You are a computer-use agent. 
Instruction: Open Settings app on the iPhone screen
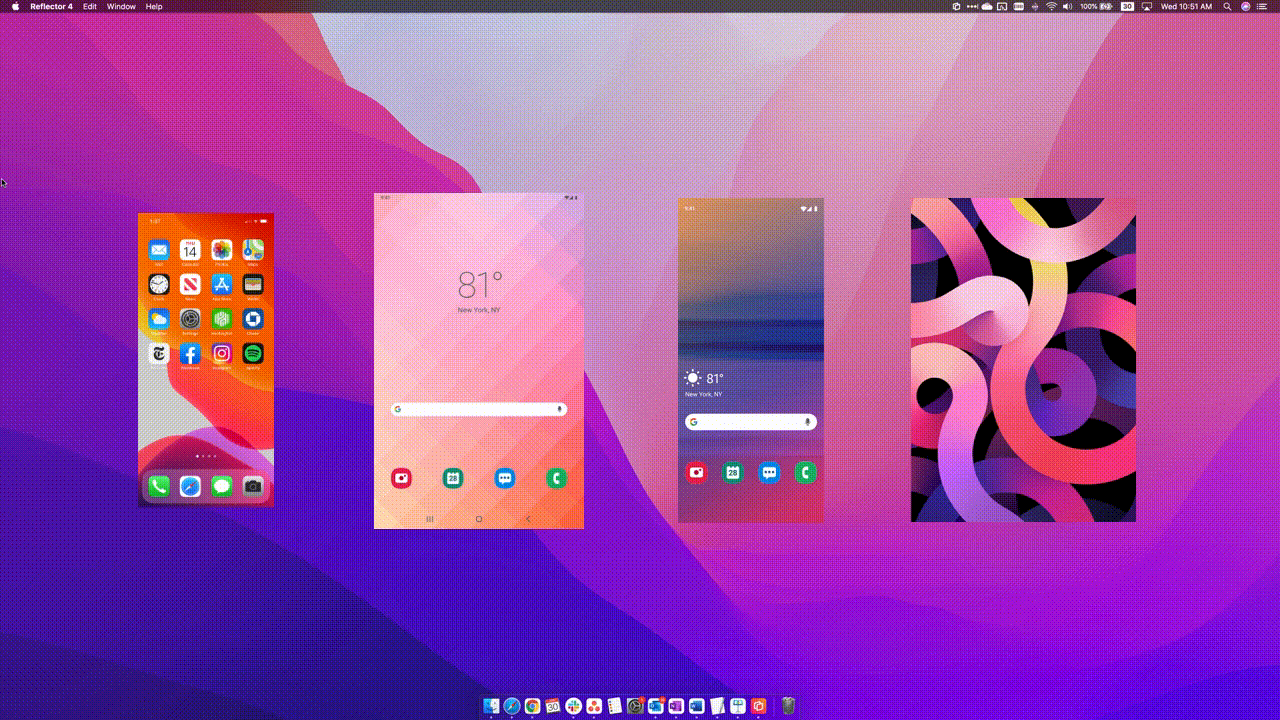click(x=190, y=319)
